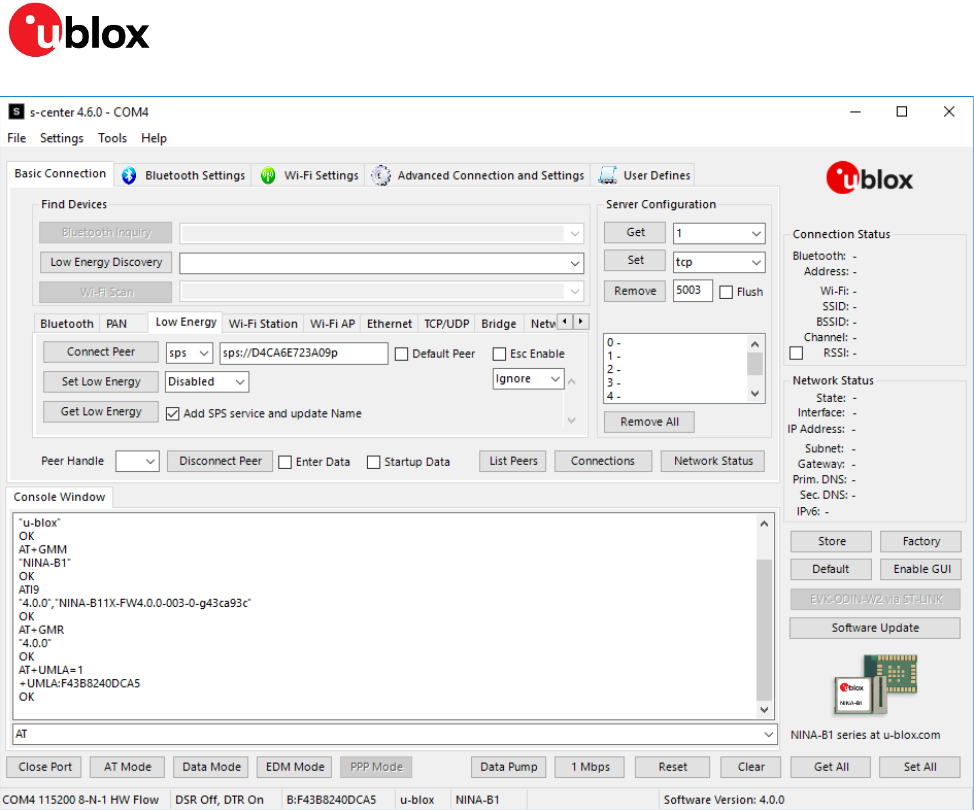The height and width of the screenshot is (810, 974).
Task: Select the Bridge tab
Action: tap(499, 324)
